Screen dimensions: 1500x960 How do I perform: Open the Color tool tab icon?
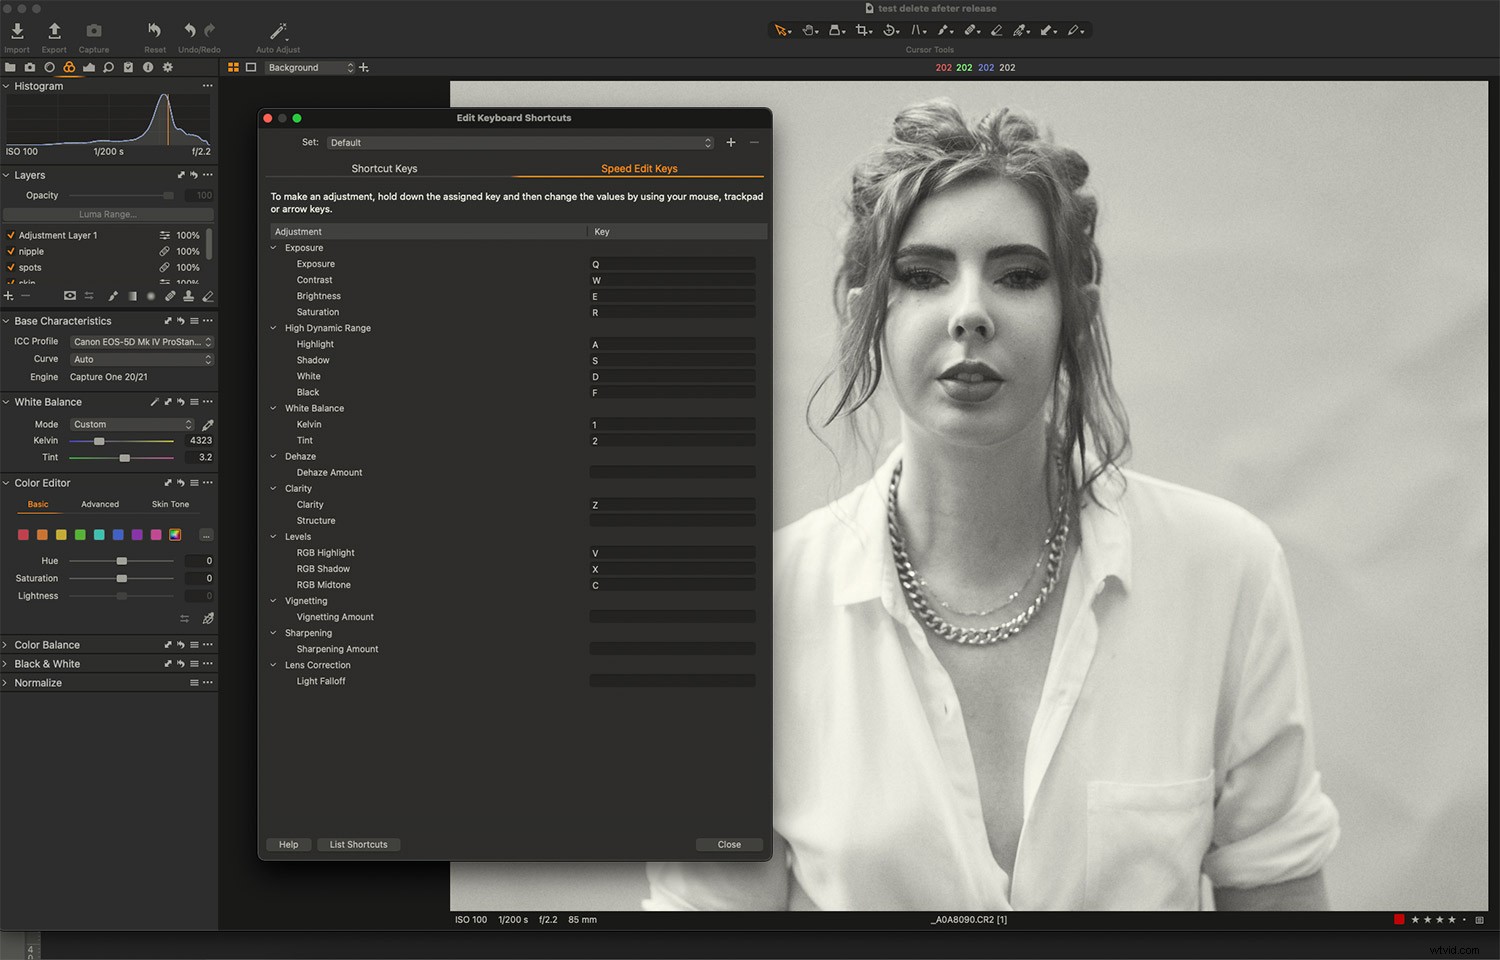click(x=68, y=67)
